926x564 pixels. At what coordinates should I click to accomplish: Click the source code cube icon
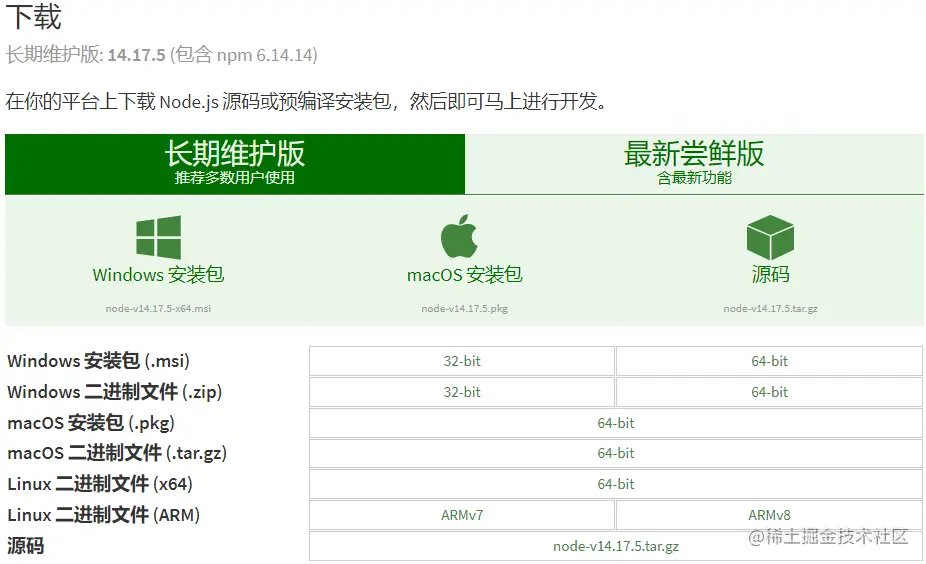(x=770, y=237)
